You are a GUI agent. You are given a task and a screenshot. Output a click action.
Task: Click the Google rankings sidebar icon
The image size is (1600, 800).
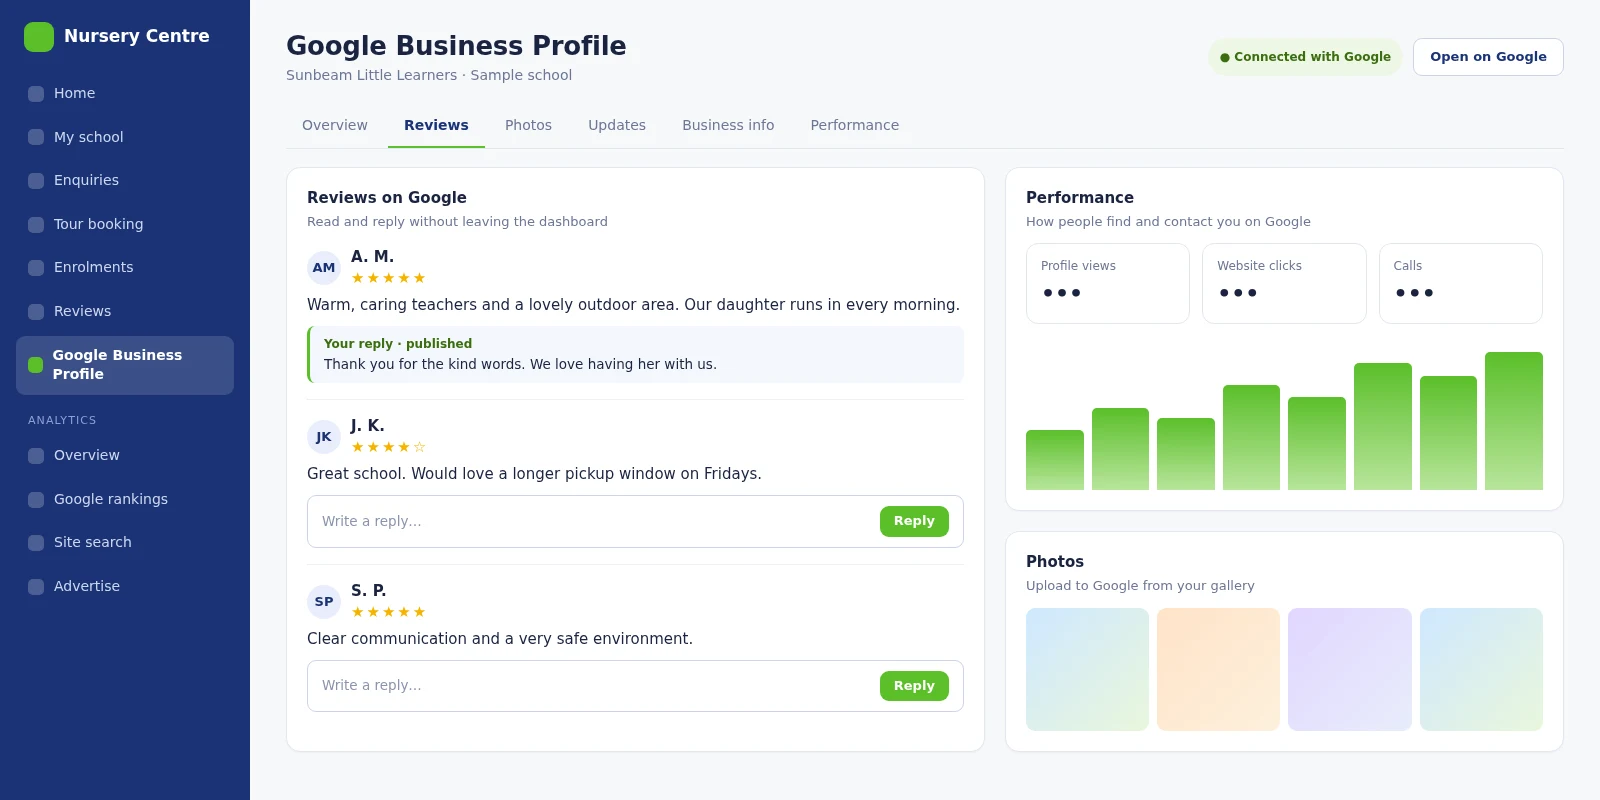tap(36, 500)
